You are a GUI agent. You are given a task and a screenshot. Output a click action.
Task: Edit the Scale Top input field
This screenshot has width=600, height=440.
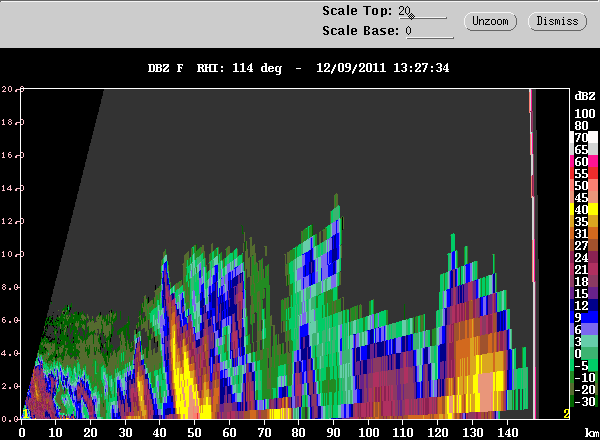[422, 11]
